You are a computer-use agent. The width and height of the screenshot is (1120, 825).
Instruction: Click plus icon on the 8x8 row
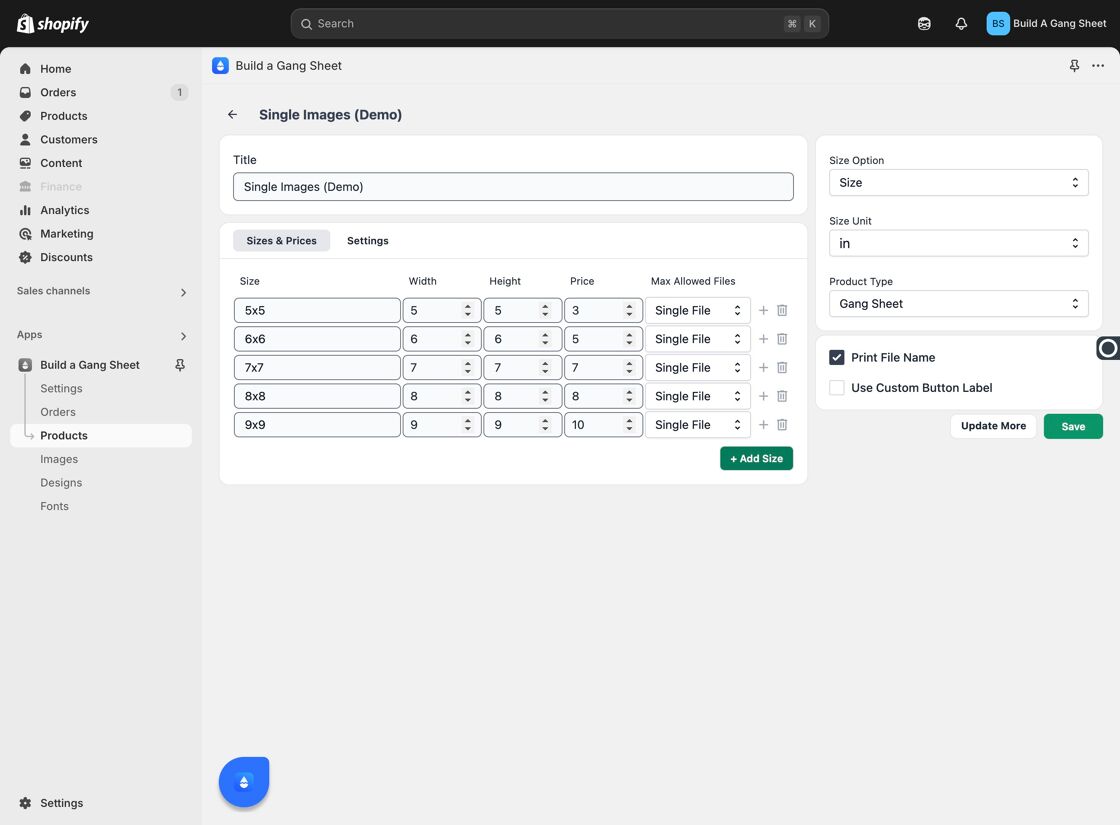point(763,396)
